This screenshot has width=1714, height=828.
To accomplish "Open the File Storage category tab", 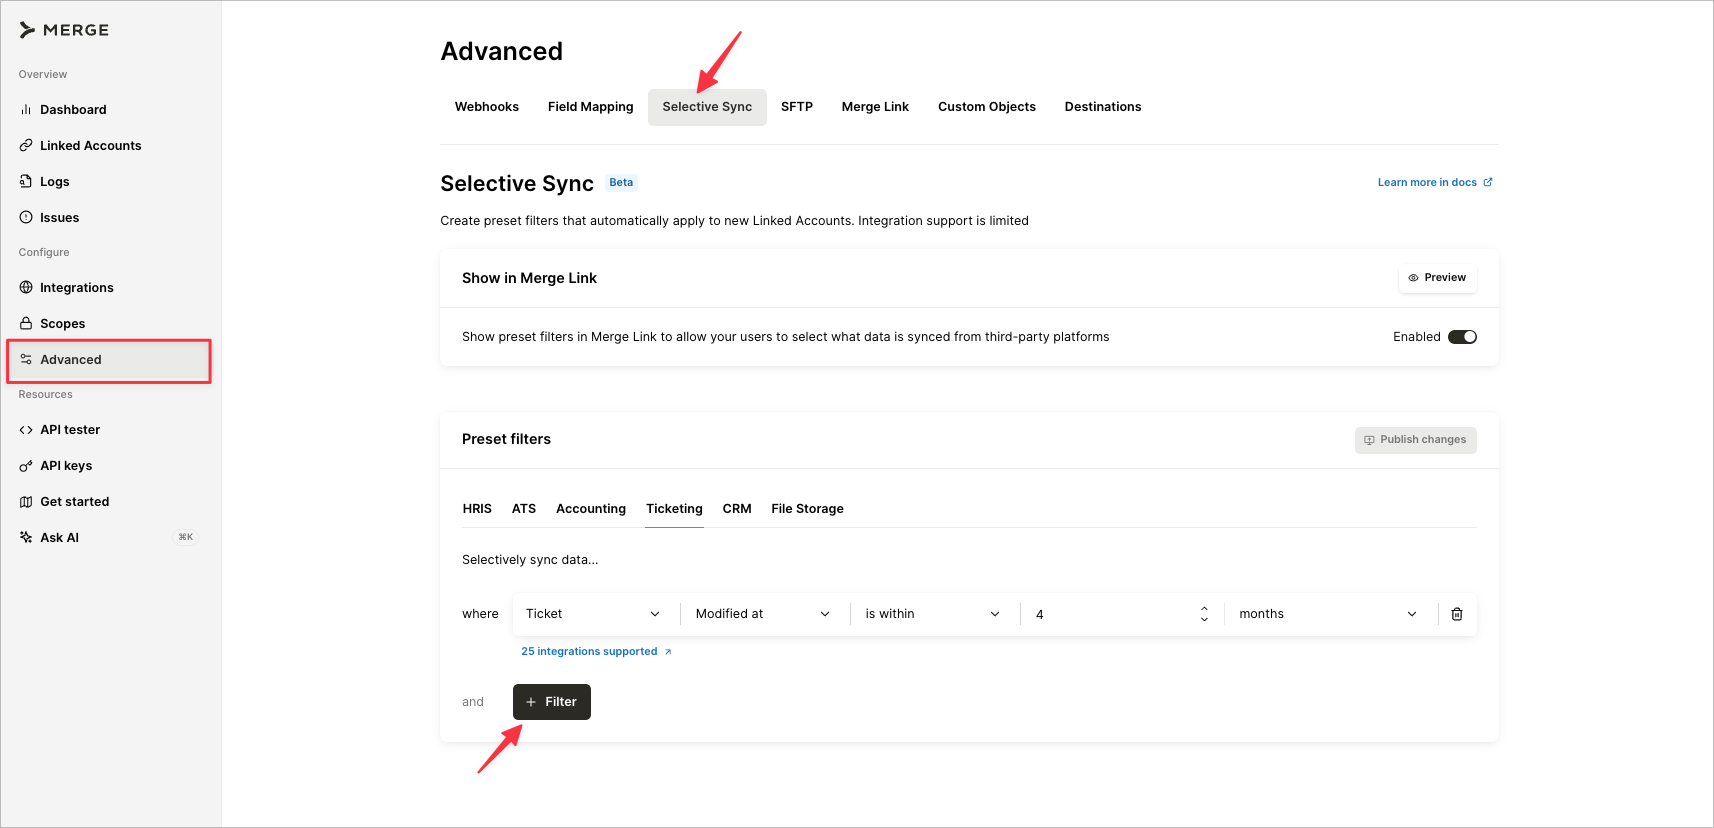I will pos(807,509).
